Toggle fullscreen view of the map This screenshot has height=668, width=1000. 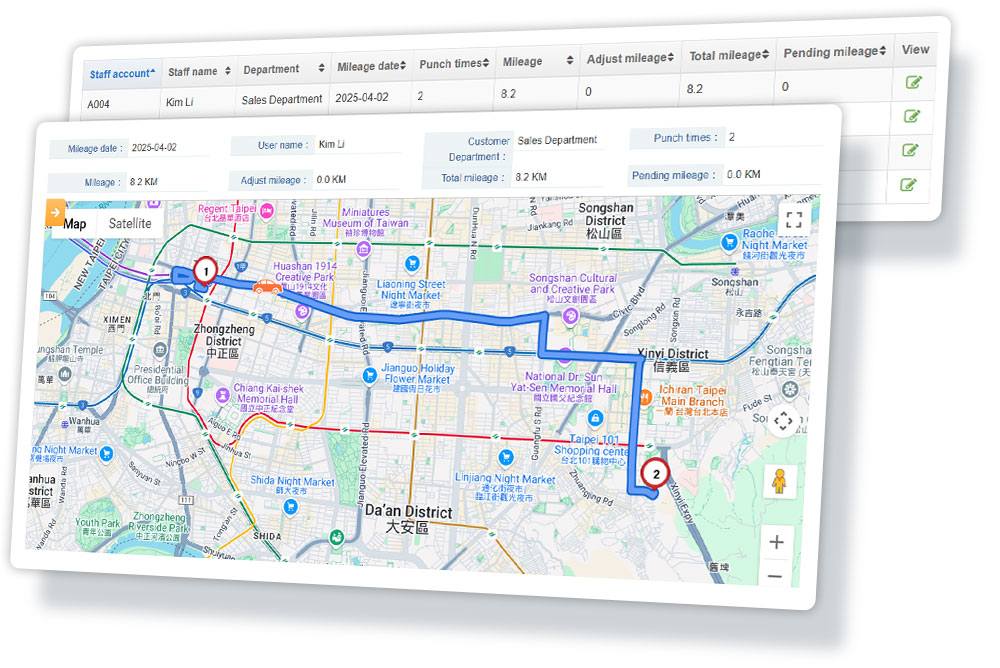point(794,220)
